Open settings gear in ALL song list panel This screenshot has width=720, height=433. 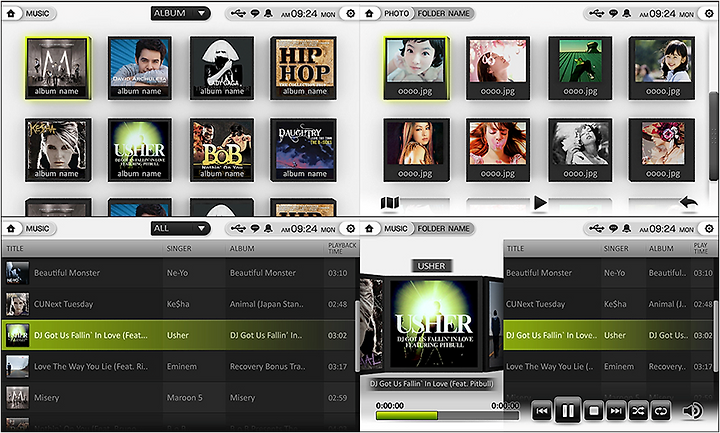tap(350, 228)
